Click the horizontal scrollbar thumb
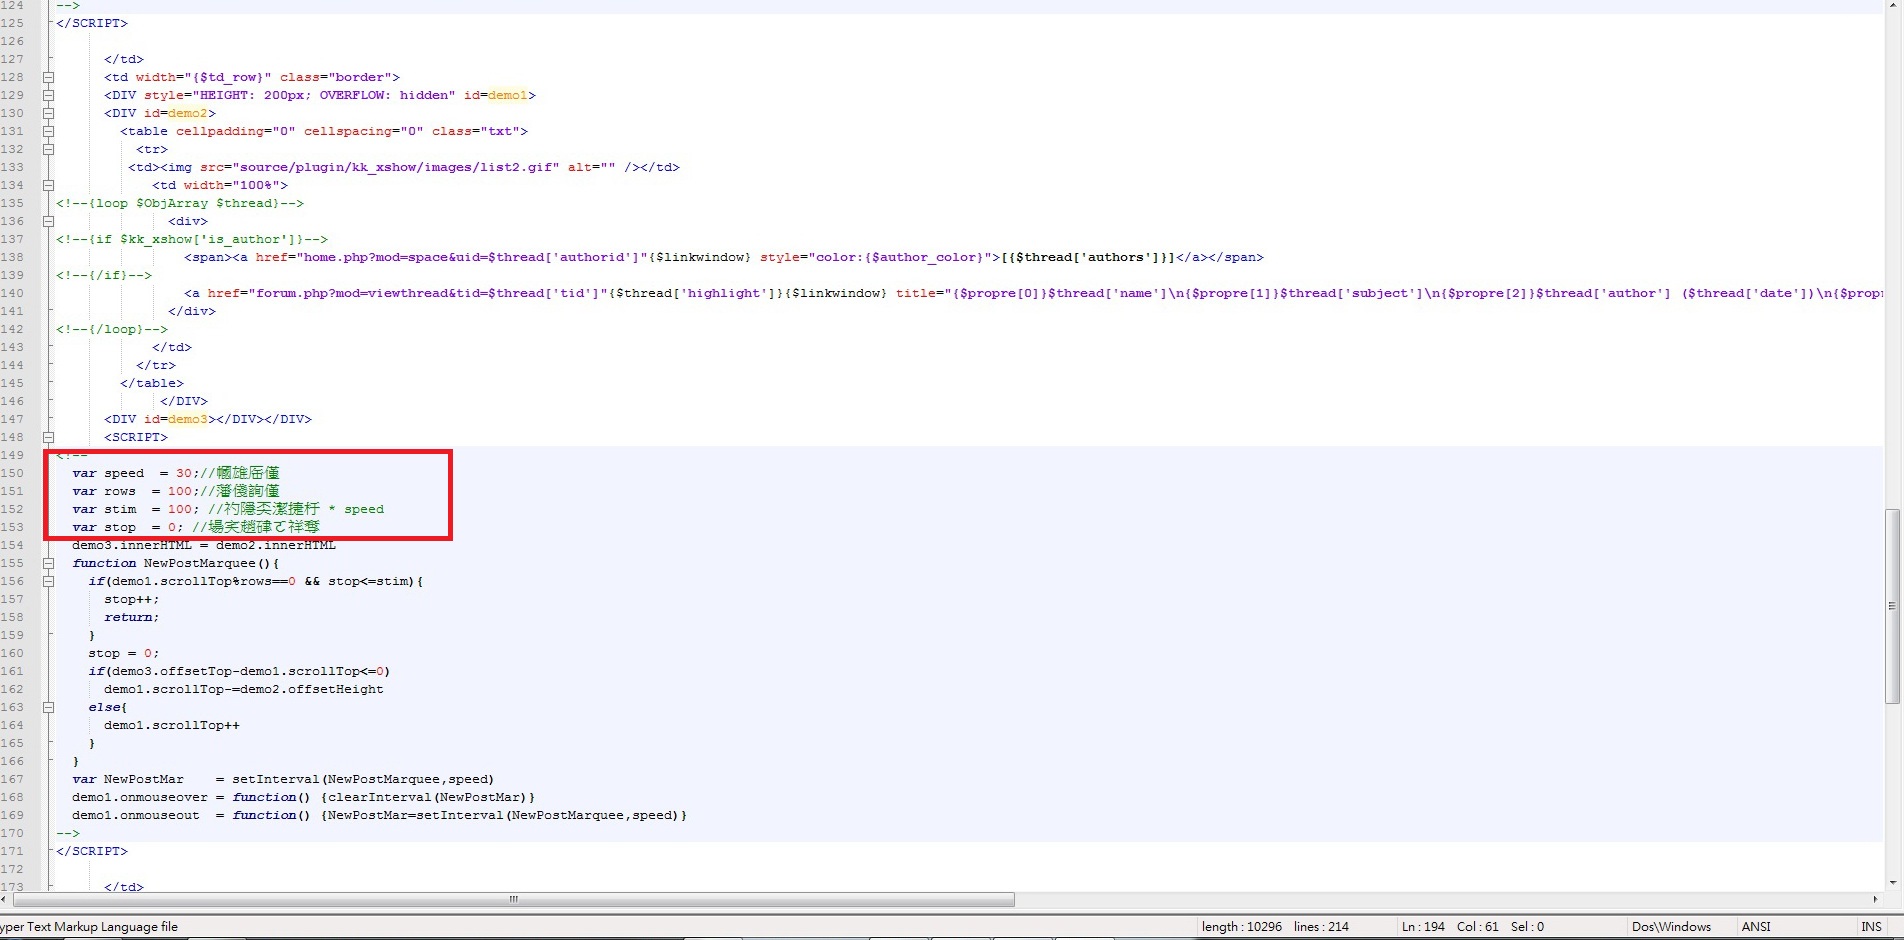Image resolution: width=1904 pixels, height=940 pixels. (514, 899)
